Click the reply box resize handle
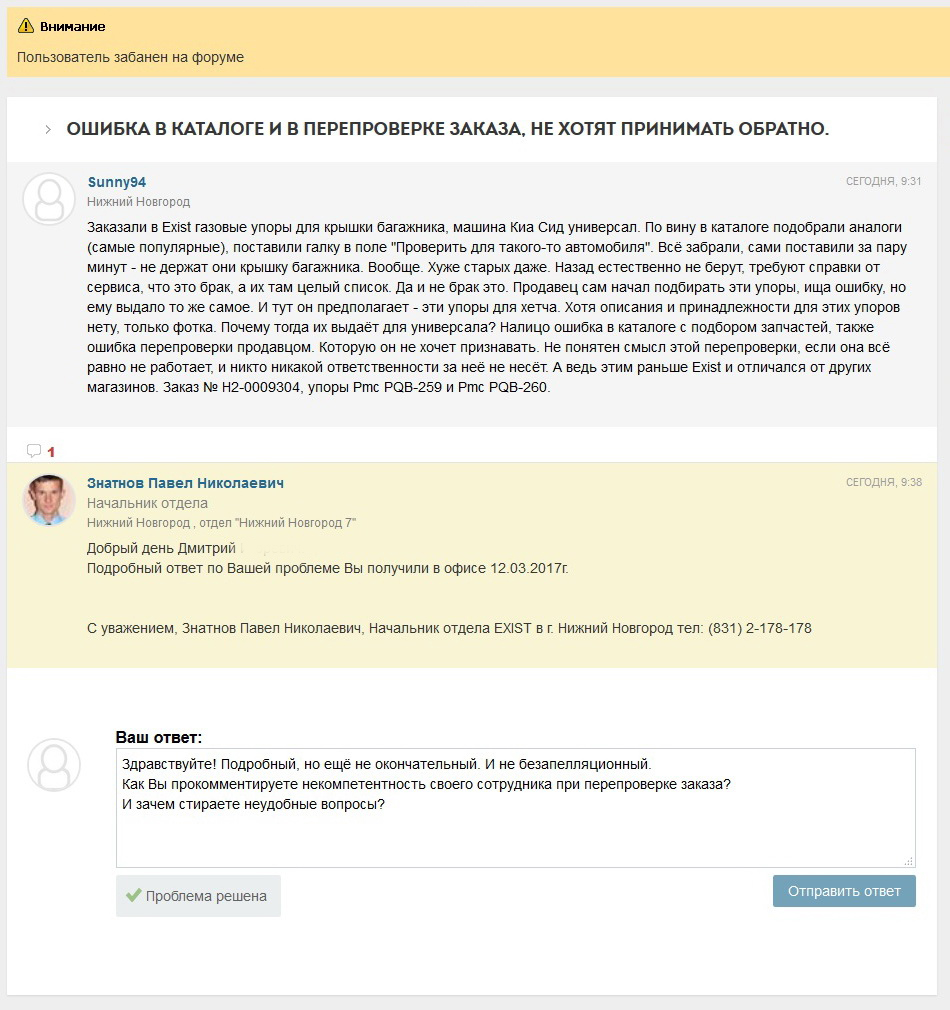The width and height of the screenshot is (950, 1010). pos(908,860)
